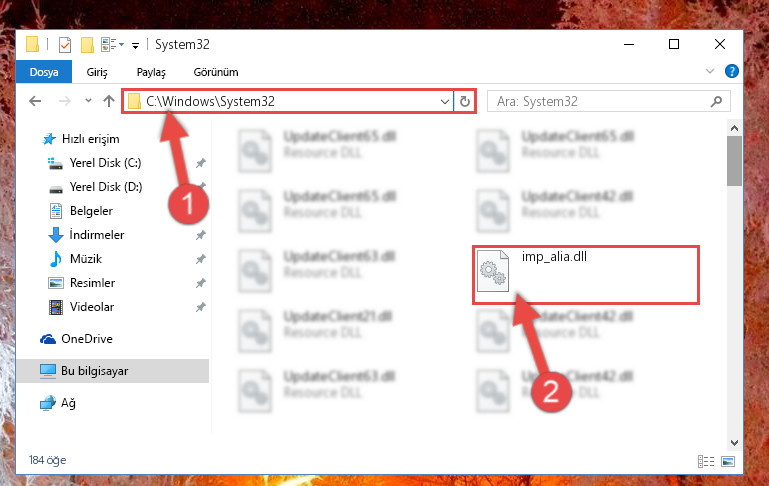The width and height of the screenshot is (769, 486).
Task: Expand the ribbon with the chevron
Action: pos(710,72)
